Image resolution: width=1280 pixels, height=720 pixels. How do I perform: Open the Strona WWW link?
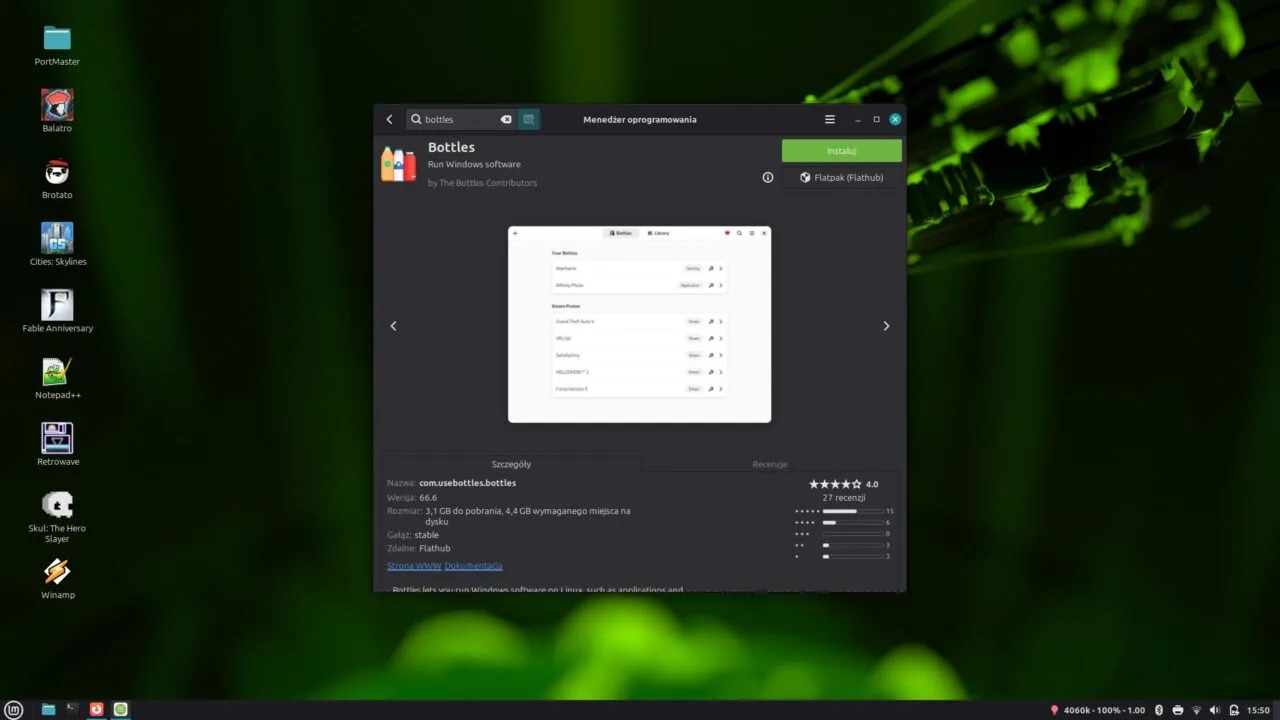click(414, 566)
